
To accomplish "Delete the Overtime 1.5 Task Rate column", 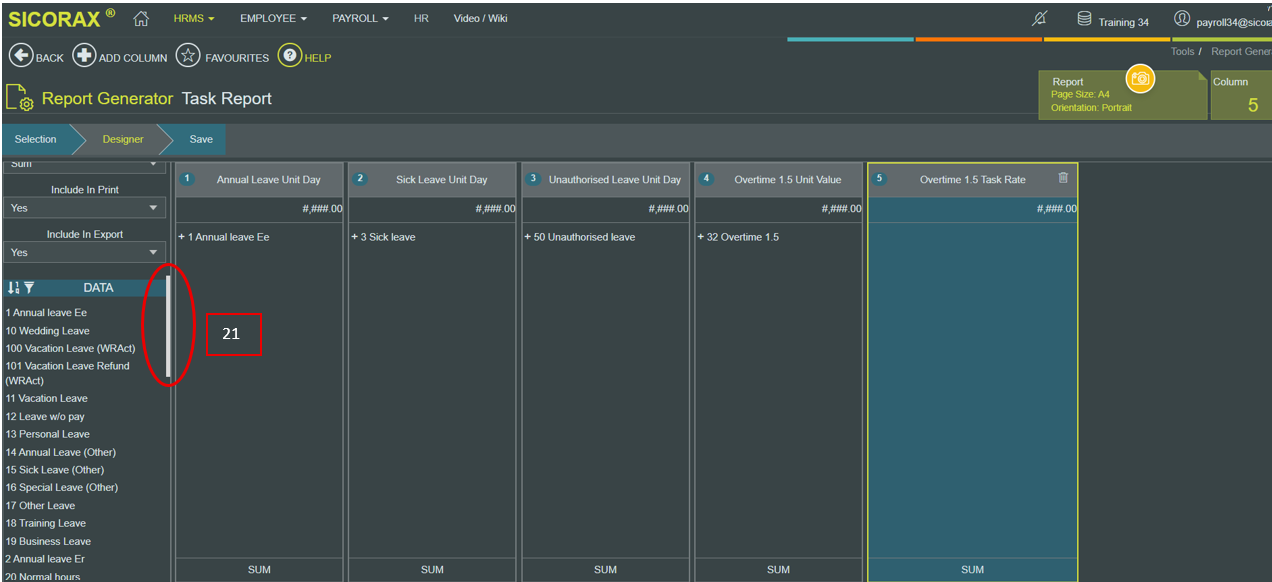I will [1063, 178].
